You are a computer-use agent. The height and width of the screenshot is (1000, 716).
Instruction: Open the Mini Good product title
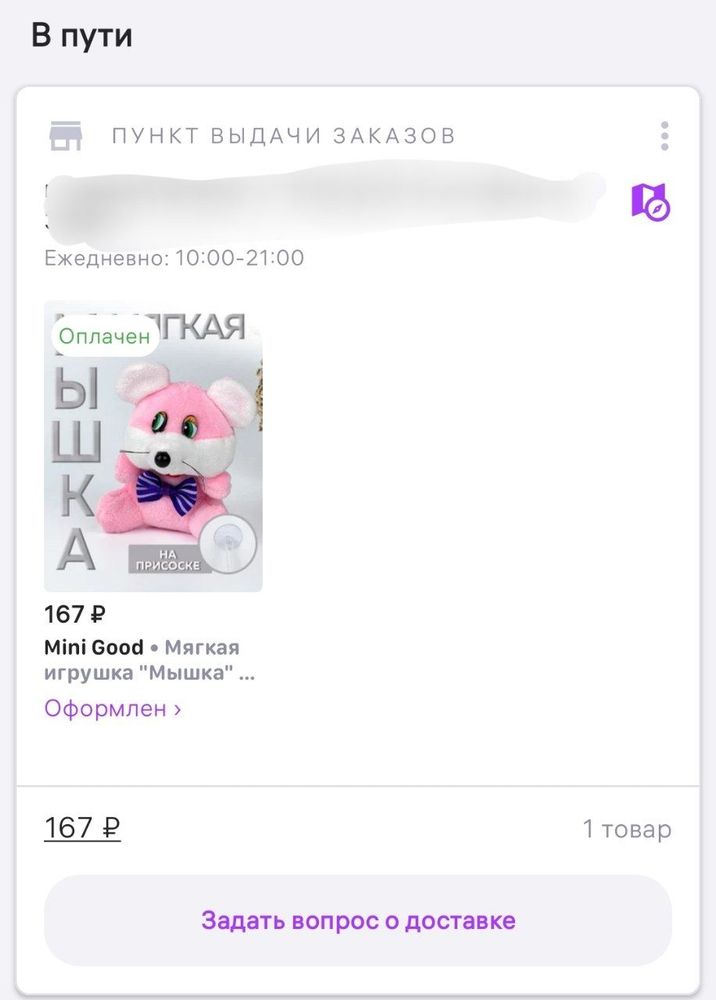[149, 660]
